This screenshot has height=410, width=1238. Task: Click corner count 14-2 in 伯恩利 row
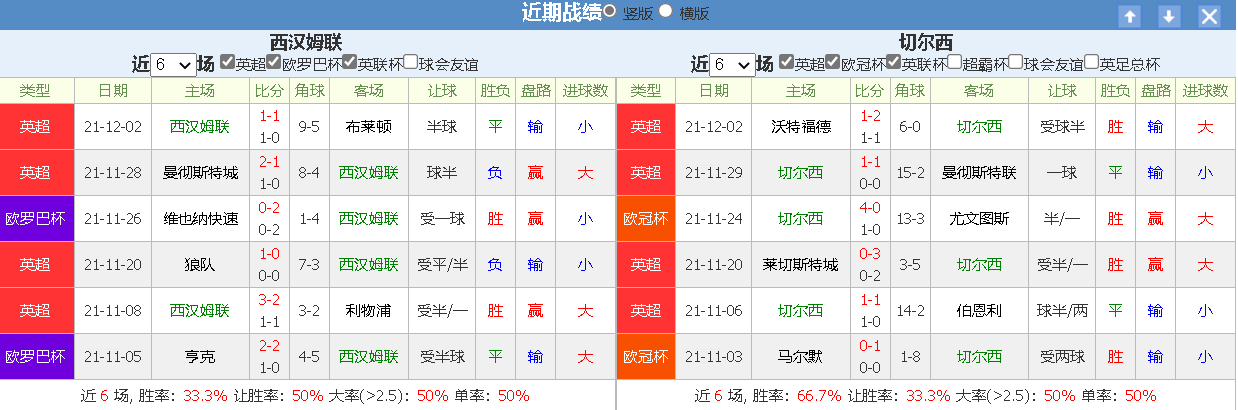910,311
